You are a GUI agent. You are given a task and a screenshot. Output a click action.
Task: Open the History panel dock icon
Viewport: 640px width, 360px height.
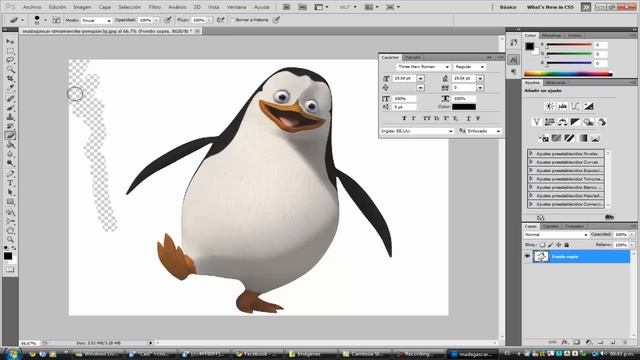point(513,42)
